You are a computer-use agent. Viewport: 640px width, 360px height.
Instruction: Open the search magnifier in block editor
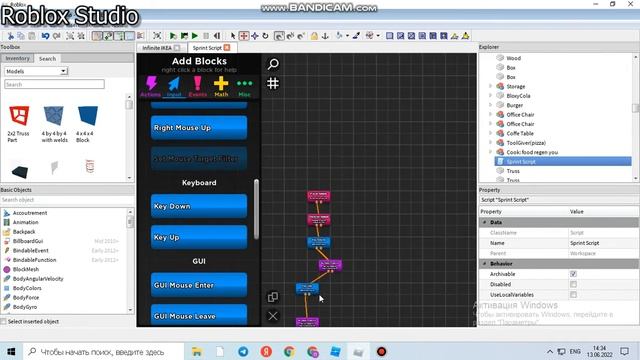click(273, 64)
